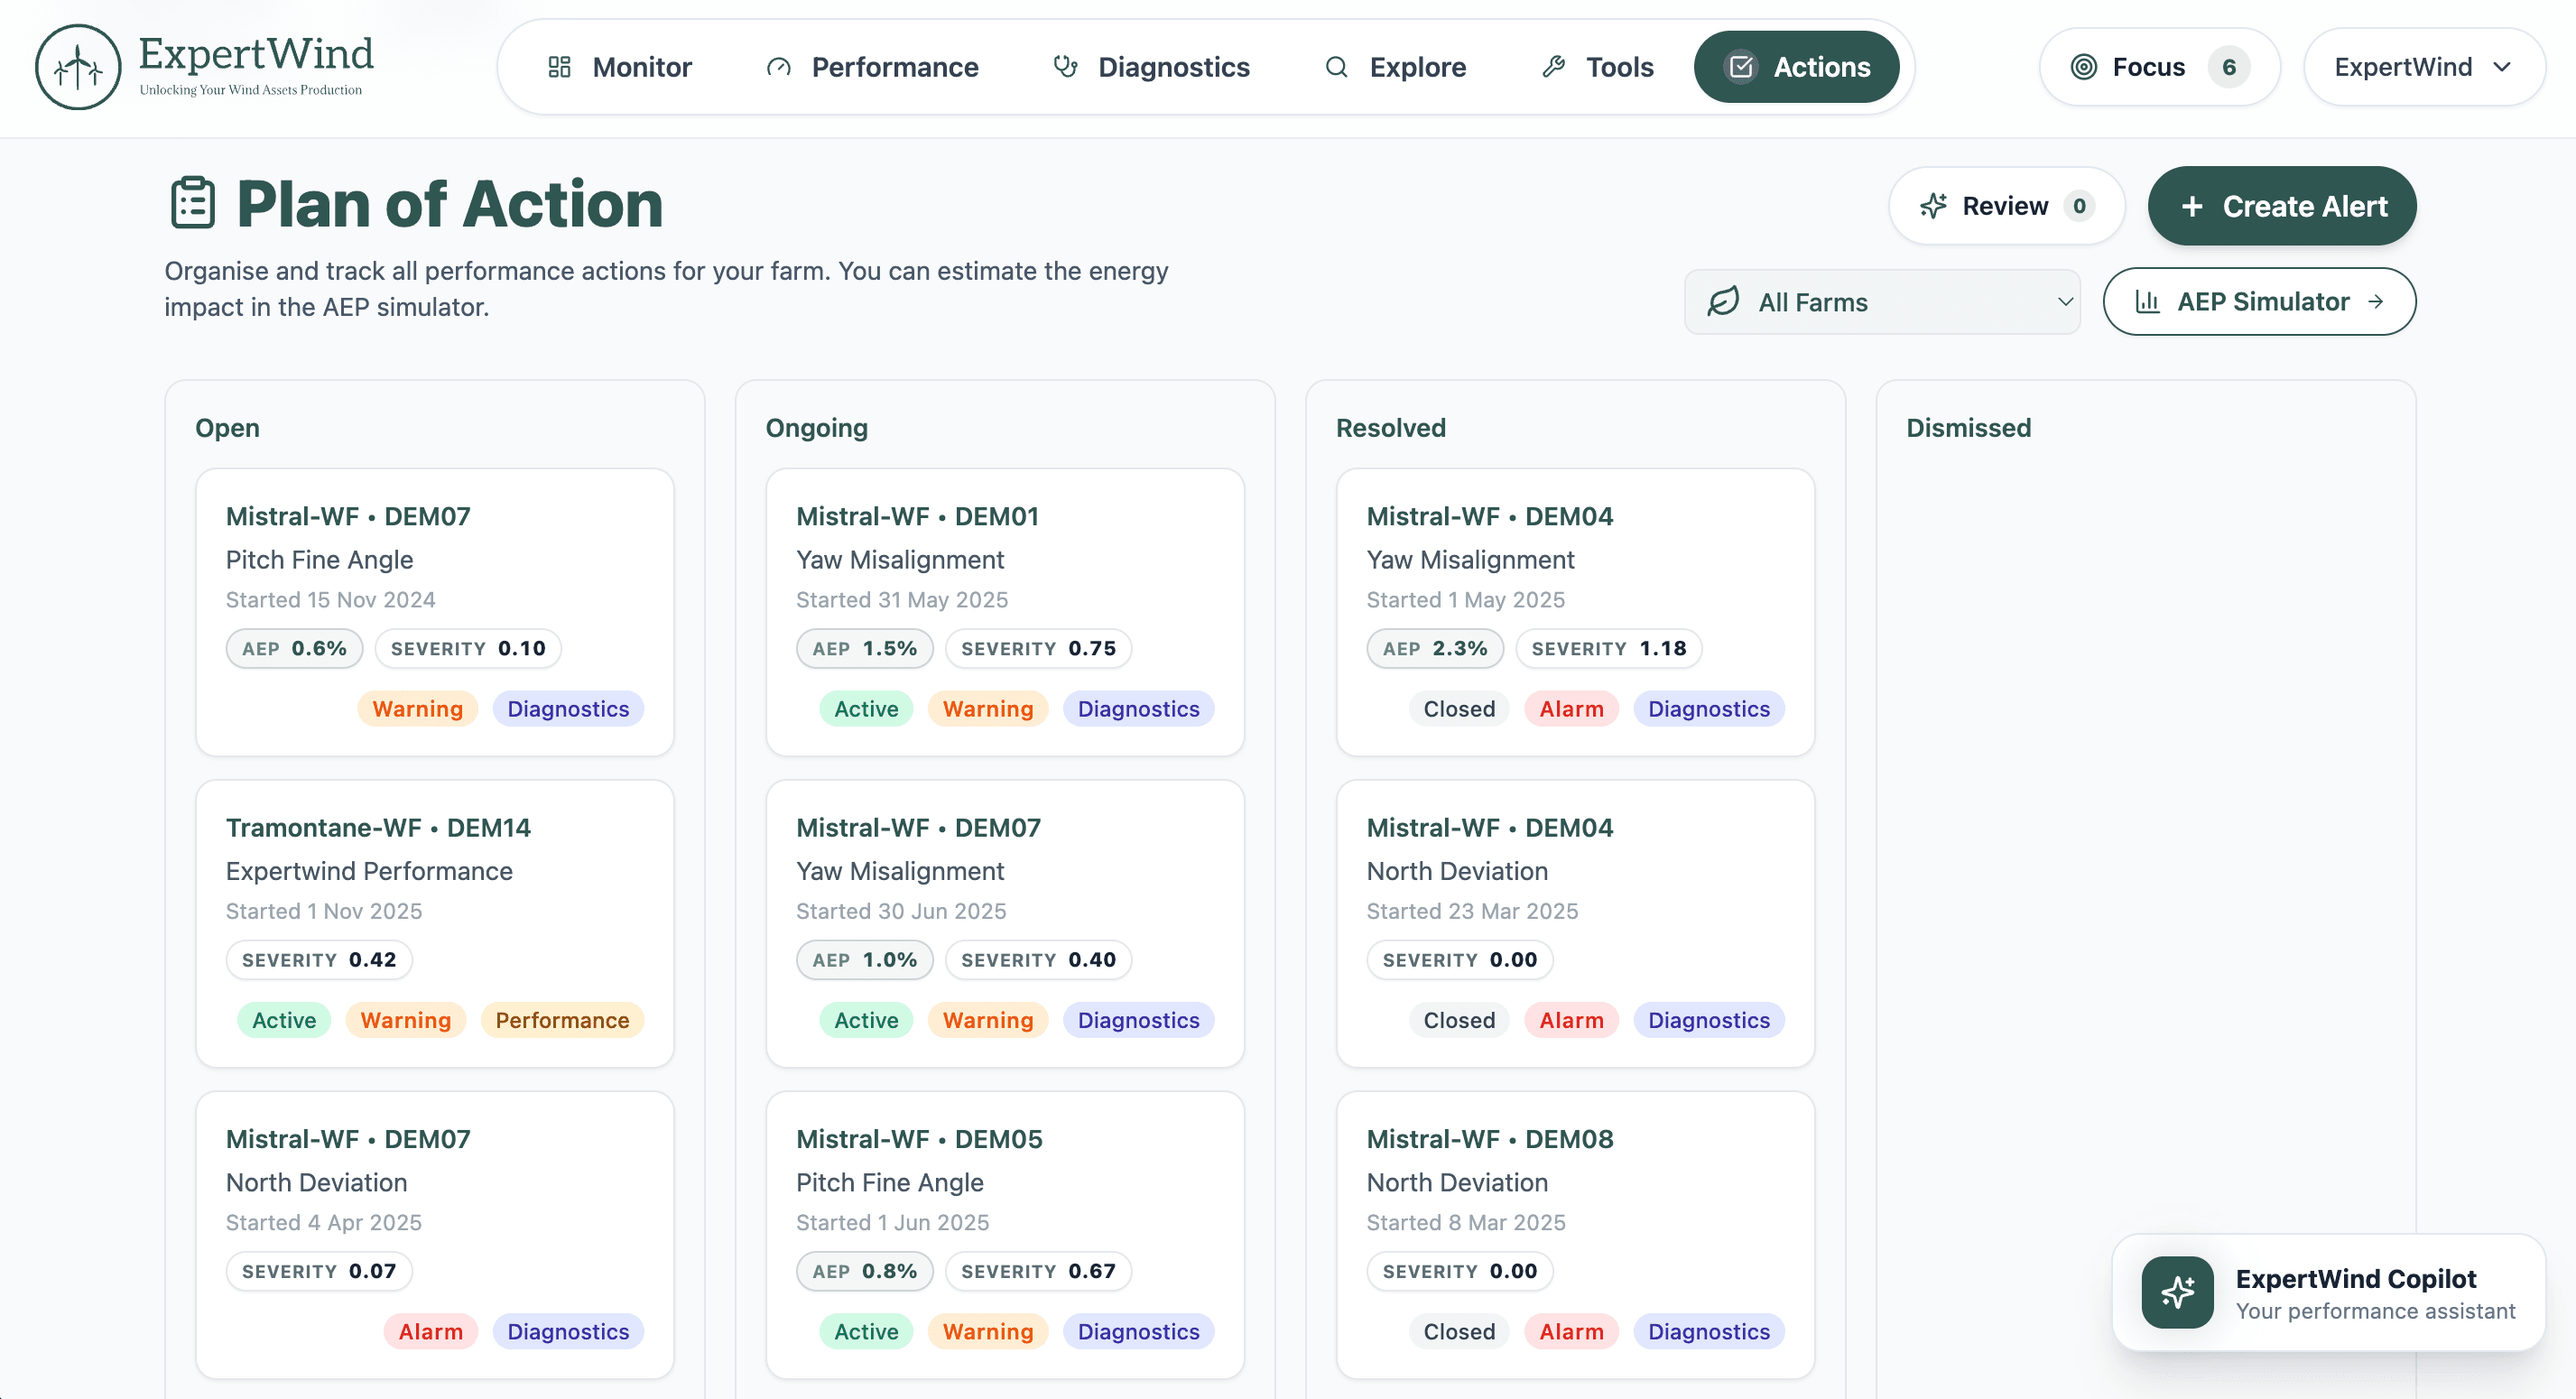Click the ExpertWind turbine logo icon
The width and height of the screenshot is (2576, 1399).
click(78, 67)
